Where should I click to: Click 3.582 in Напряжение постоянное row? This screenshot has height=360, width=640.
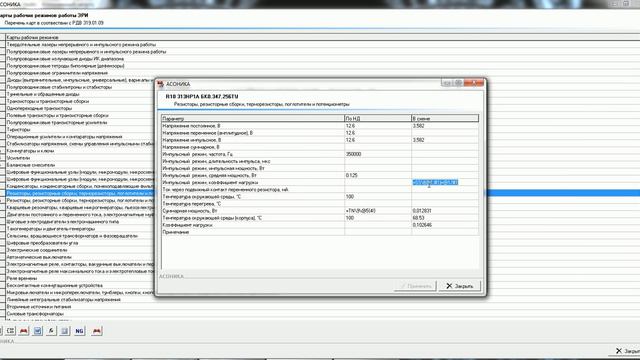pyautogui.click(x=418, y=126)
